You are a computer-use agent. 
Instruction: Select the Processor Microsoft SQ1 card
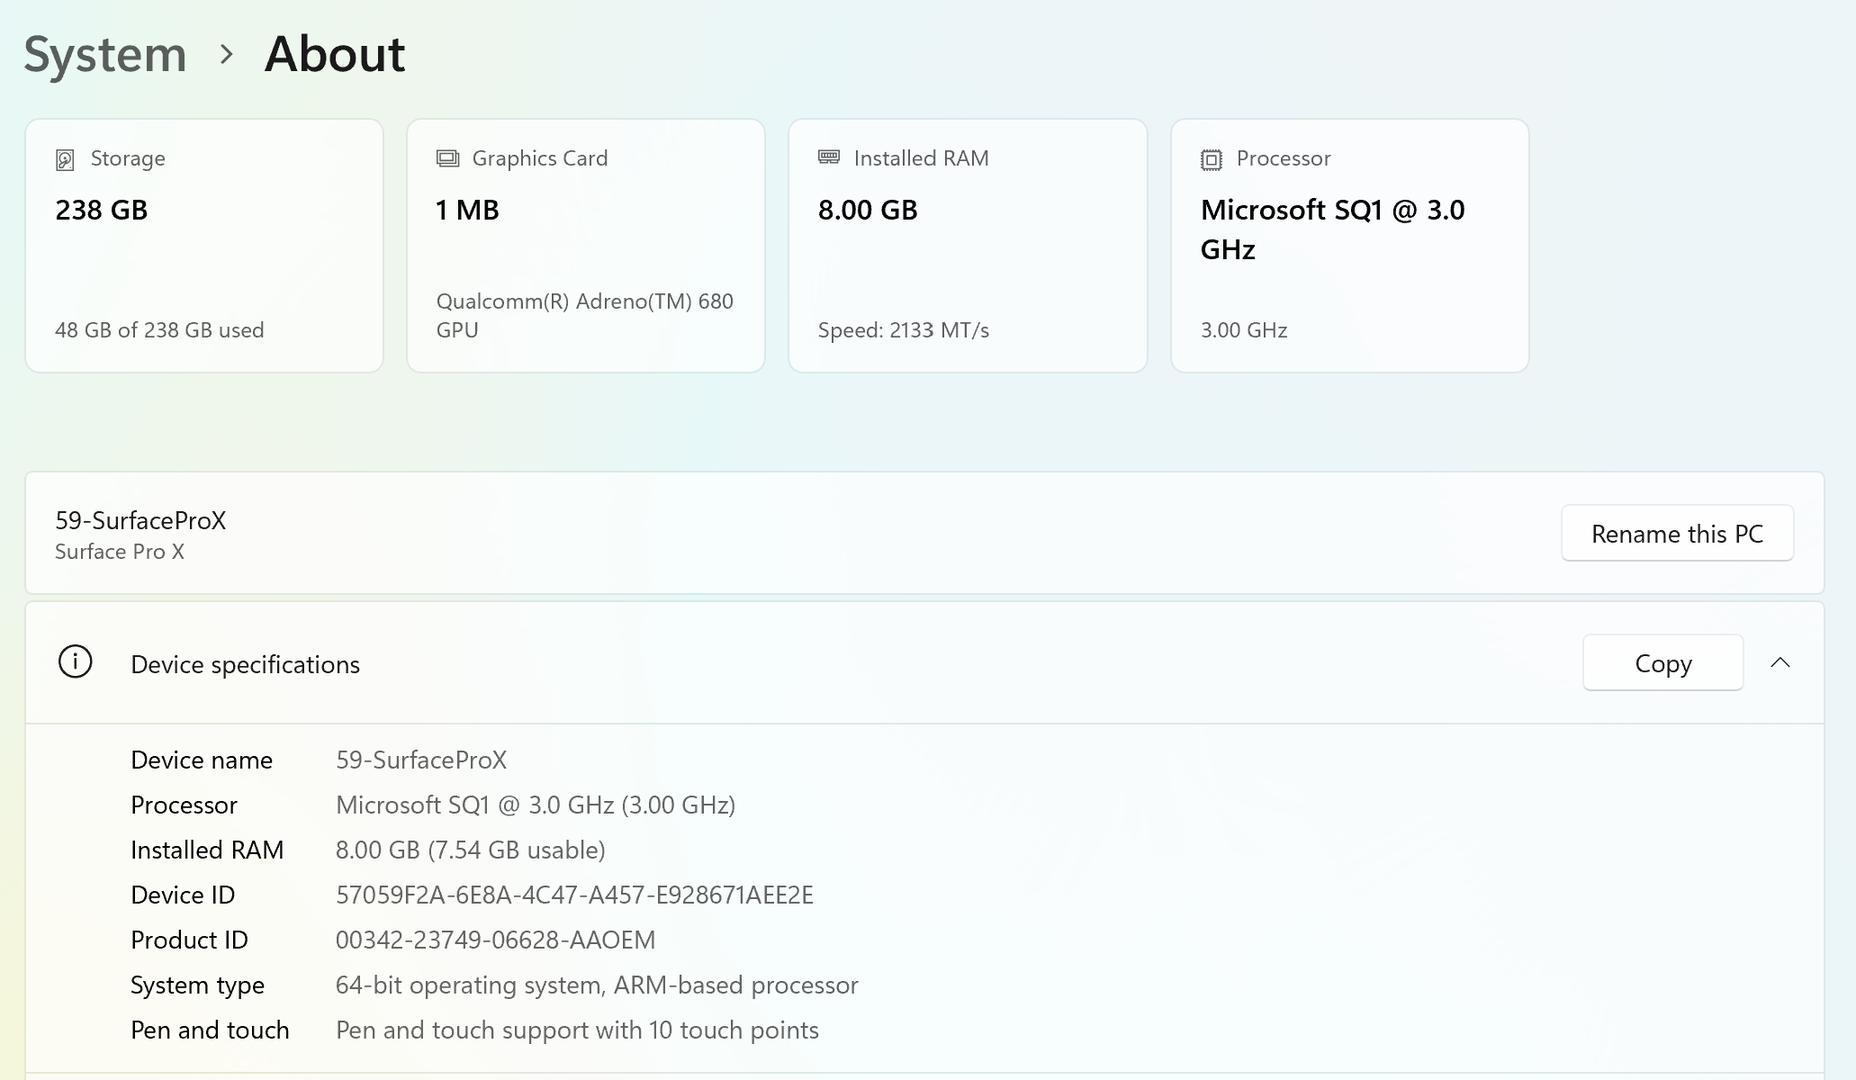1349,246
